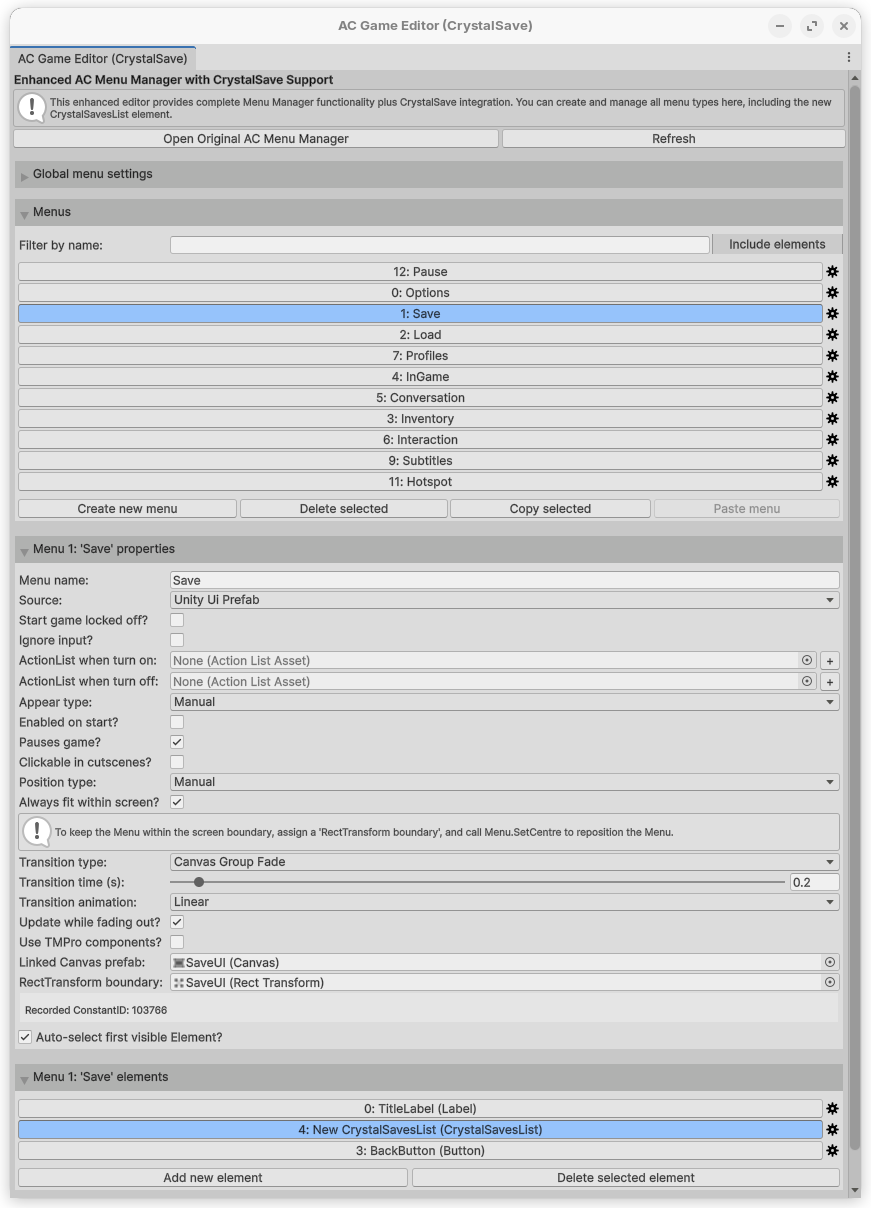Open gear options for the Load menu

coord(832,335)
